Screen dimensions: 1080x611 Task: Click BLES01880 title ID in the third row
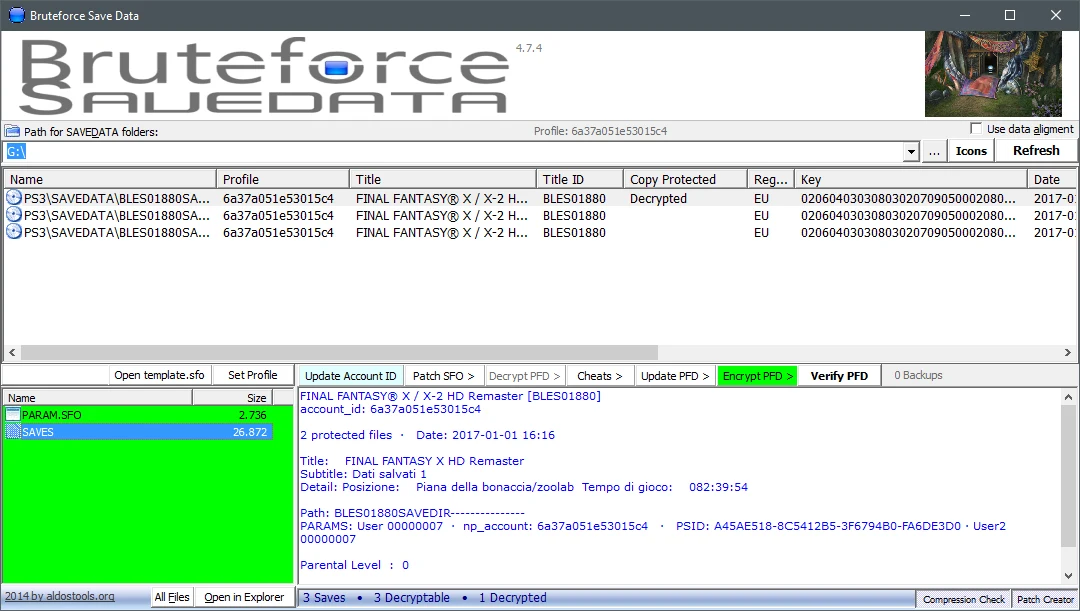click(x=574, y=233)
